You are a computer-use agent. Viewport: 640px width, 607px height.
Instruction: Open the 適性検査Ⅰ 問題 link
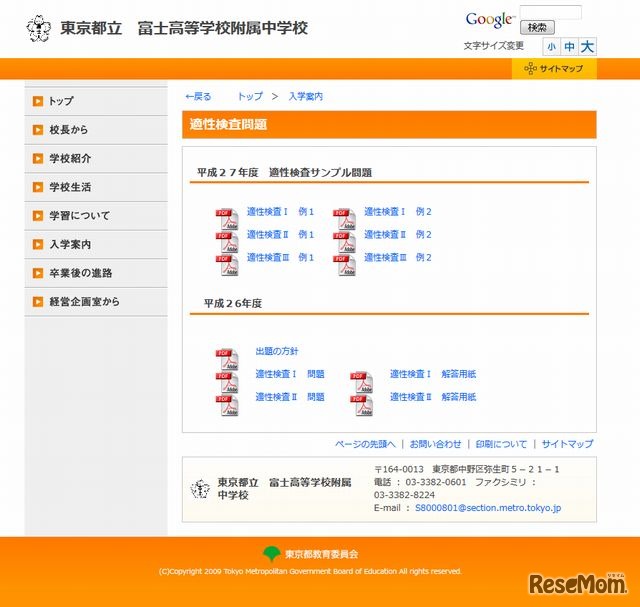coord(290,374)
